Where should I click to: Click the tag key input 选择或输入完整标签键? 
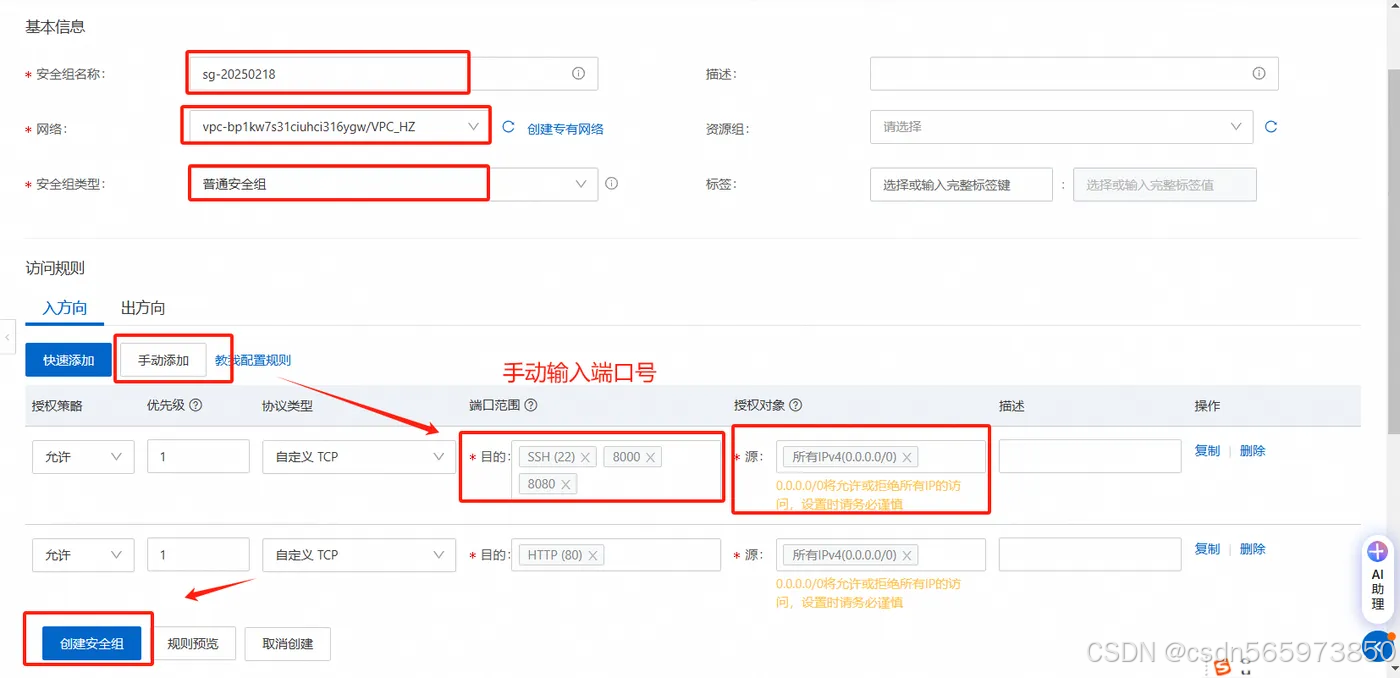point(961,185)
